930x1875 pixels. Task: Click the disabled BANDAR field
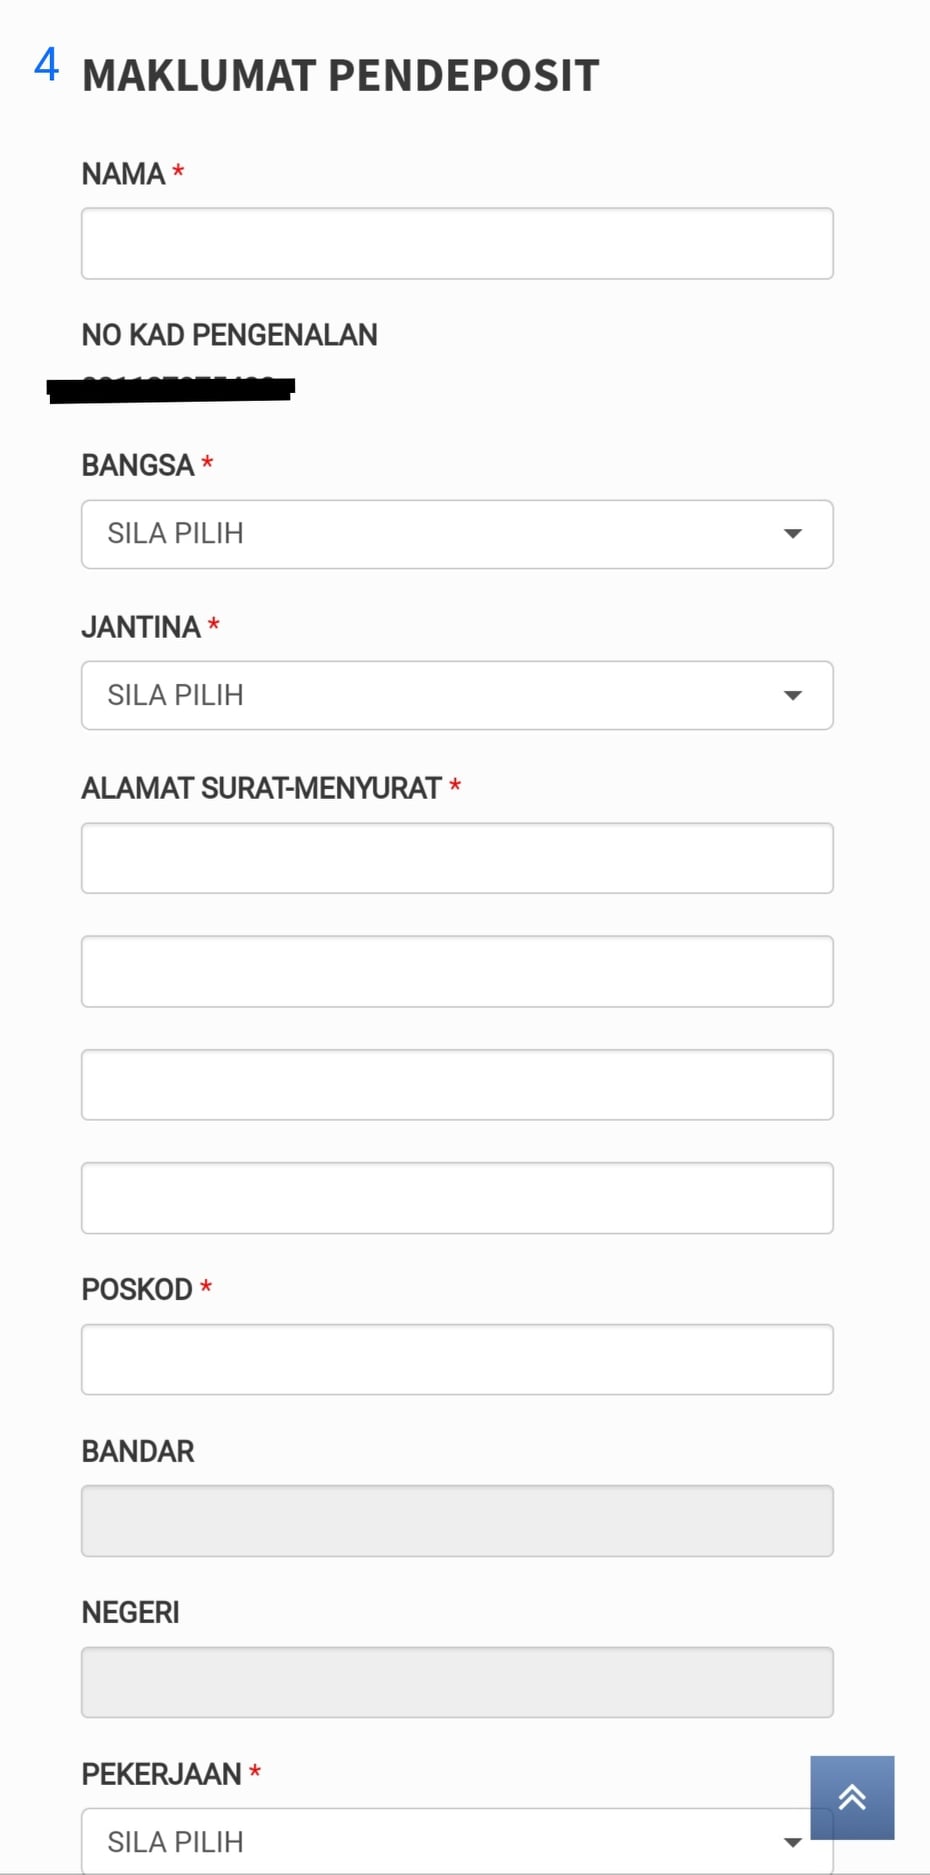click(457, 1521)
